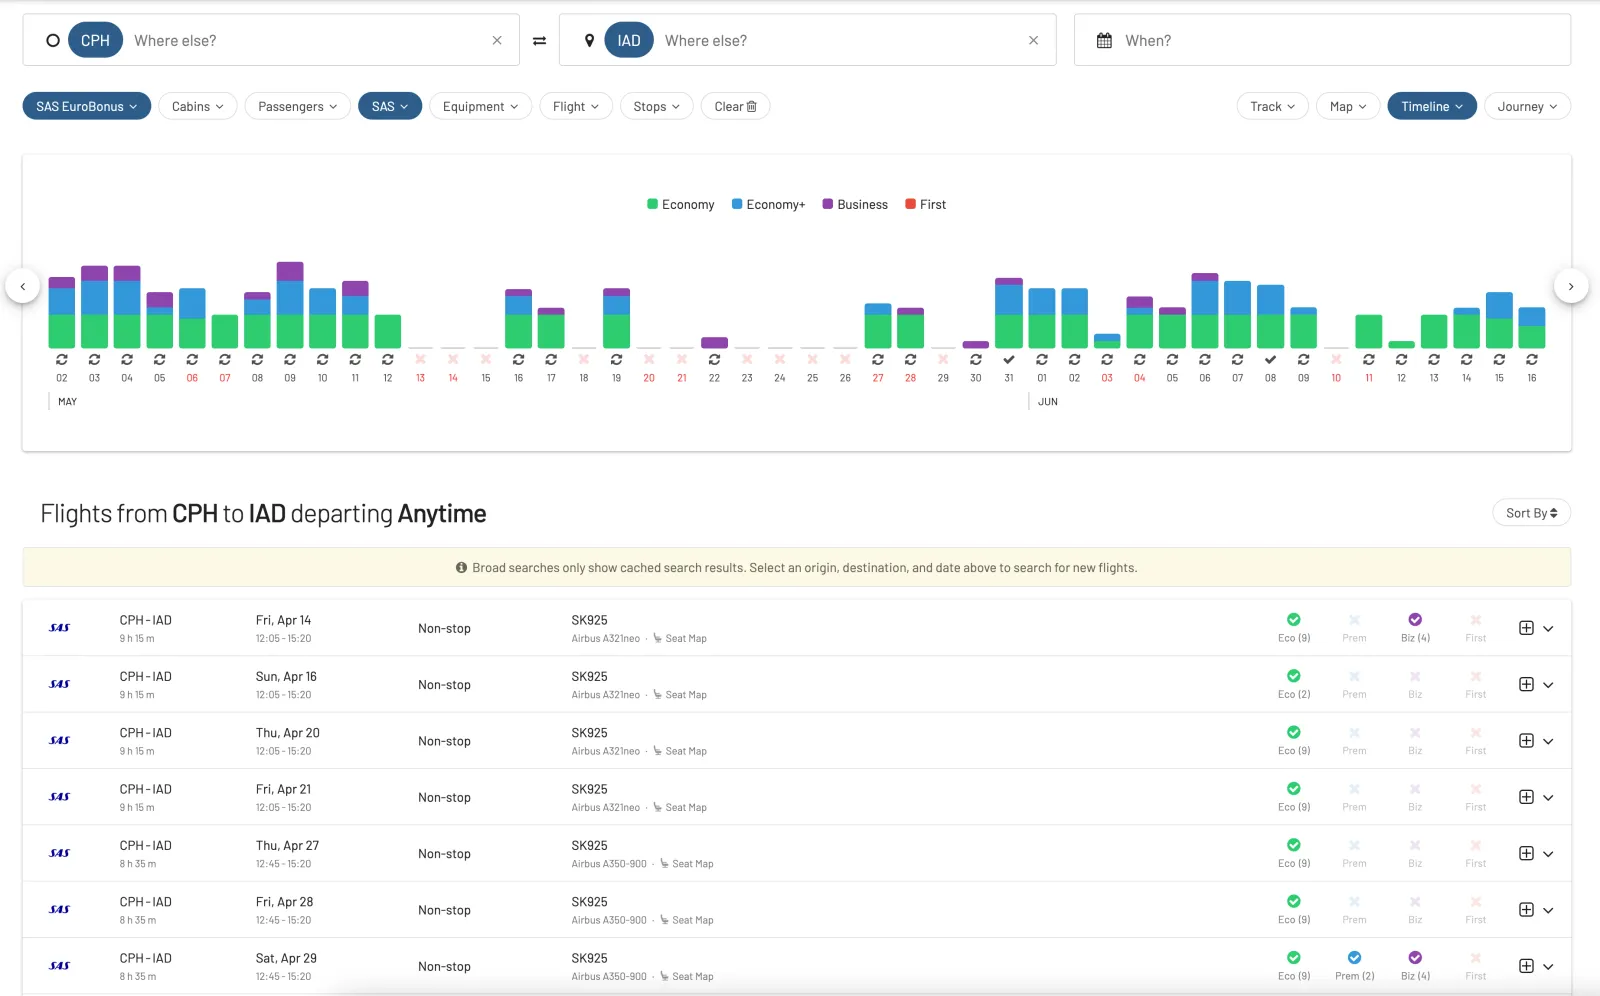This screenshot has width=1600, height=996.
Task: Open the SAS airline filter dropdown
Action: (x=390, y=106)
